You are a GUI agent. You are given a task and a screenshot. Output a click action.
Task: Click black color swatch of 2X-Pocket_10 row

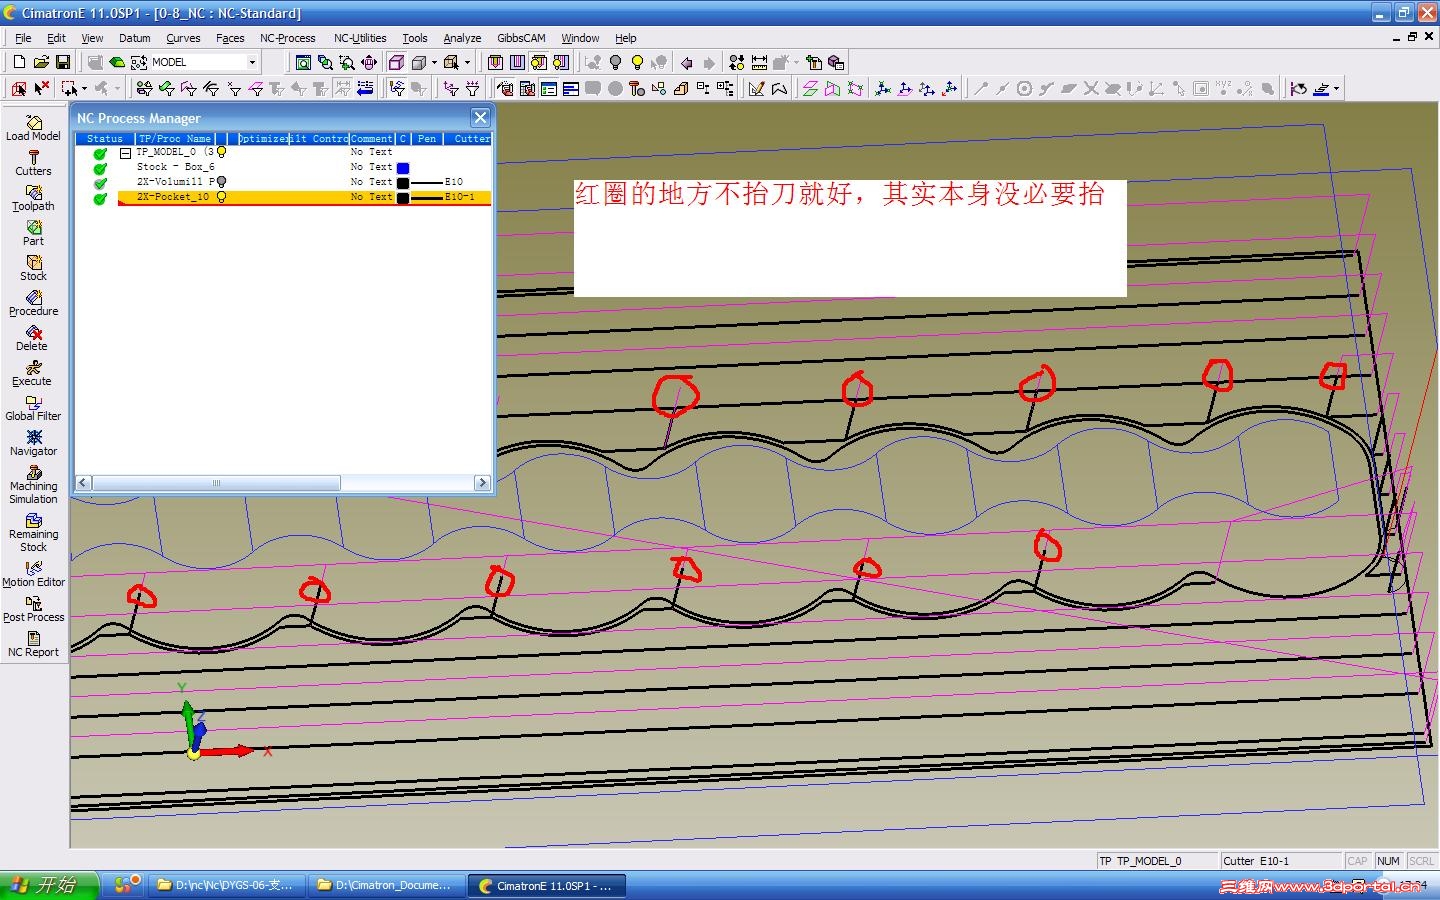pos(403,198)
